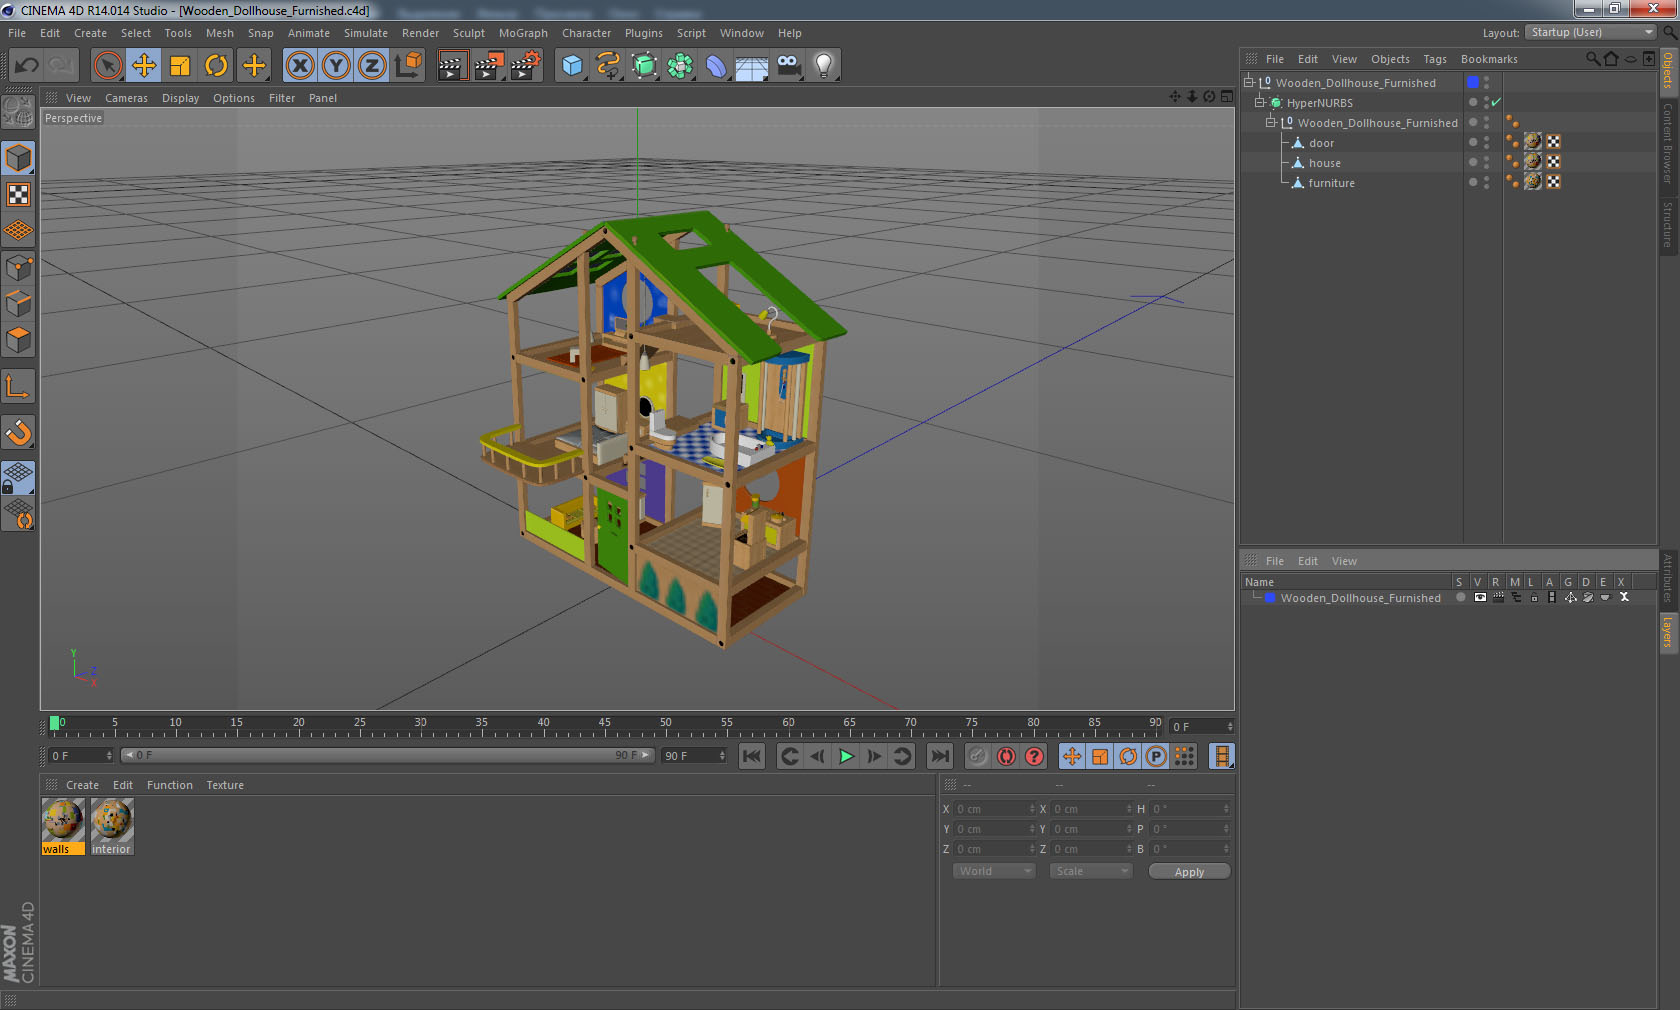Toggle HyperNURBS enable checkmark

[1497, 103]
